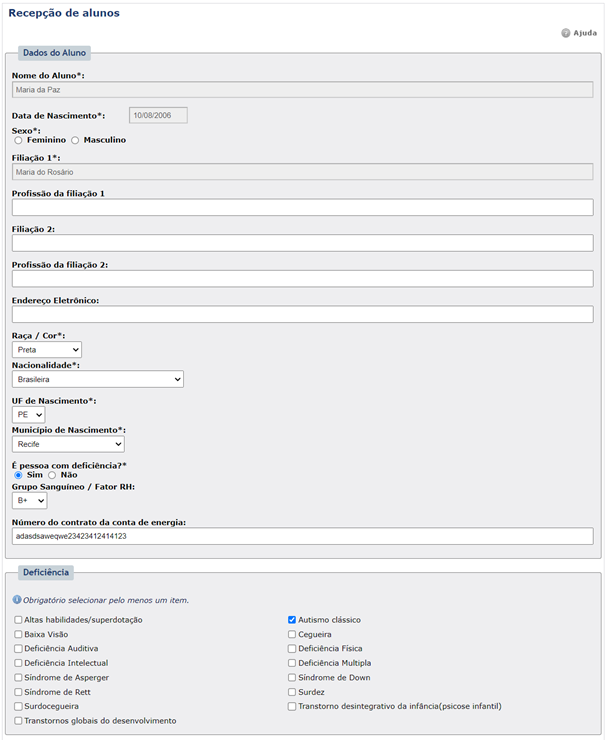Check Altas habilidades/superdotação option
Screen dimensions: 605x740
click(18, 620)
